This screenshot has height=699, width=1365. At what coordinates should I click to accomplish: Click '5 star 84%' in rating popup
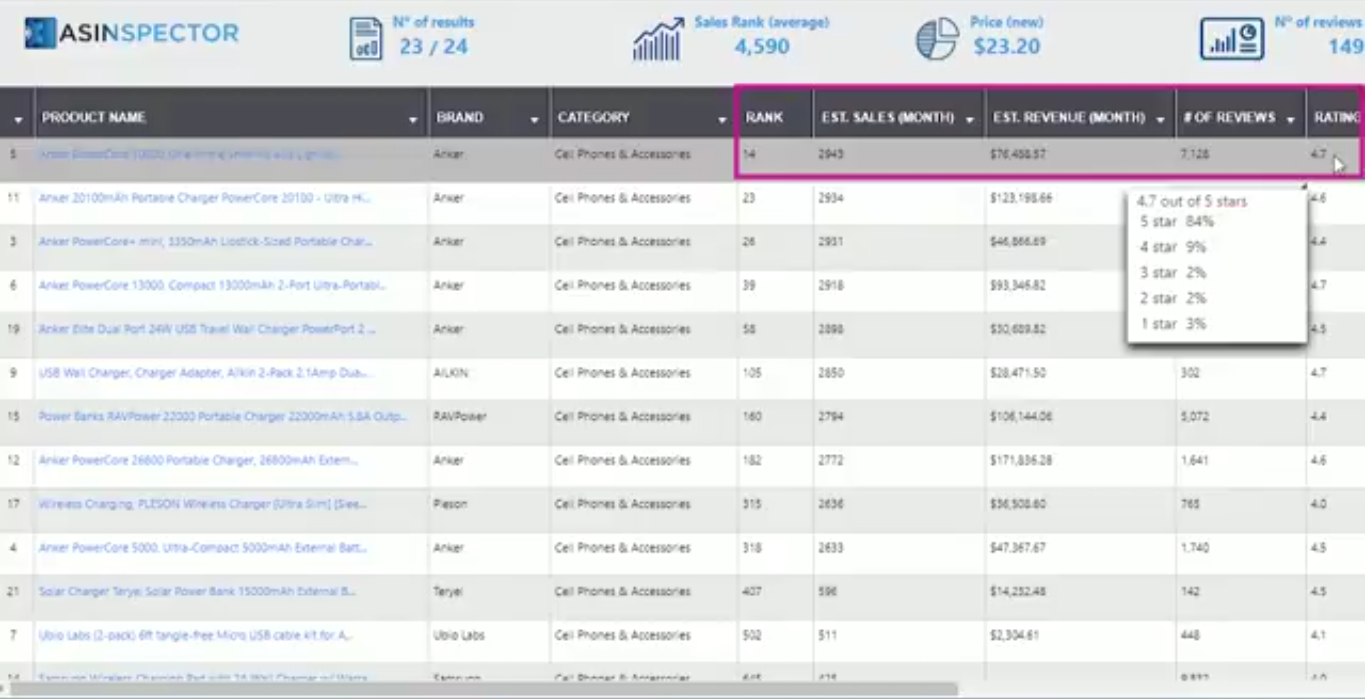(1177, 221)
